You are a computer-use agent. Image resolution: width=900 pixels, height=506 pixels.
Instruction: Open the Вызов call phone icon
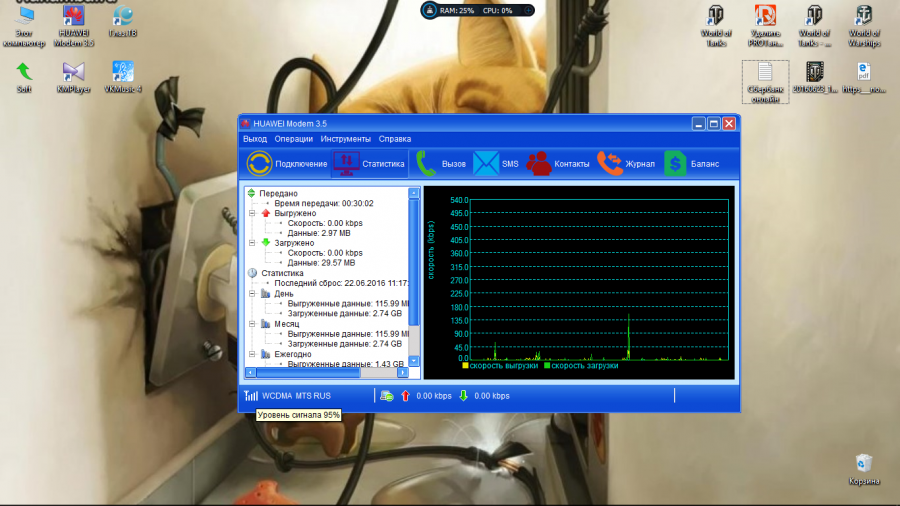click(425, 164)
